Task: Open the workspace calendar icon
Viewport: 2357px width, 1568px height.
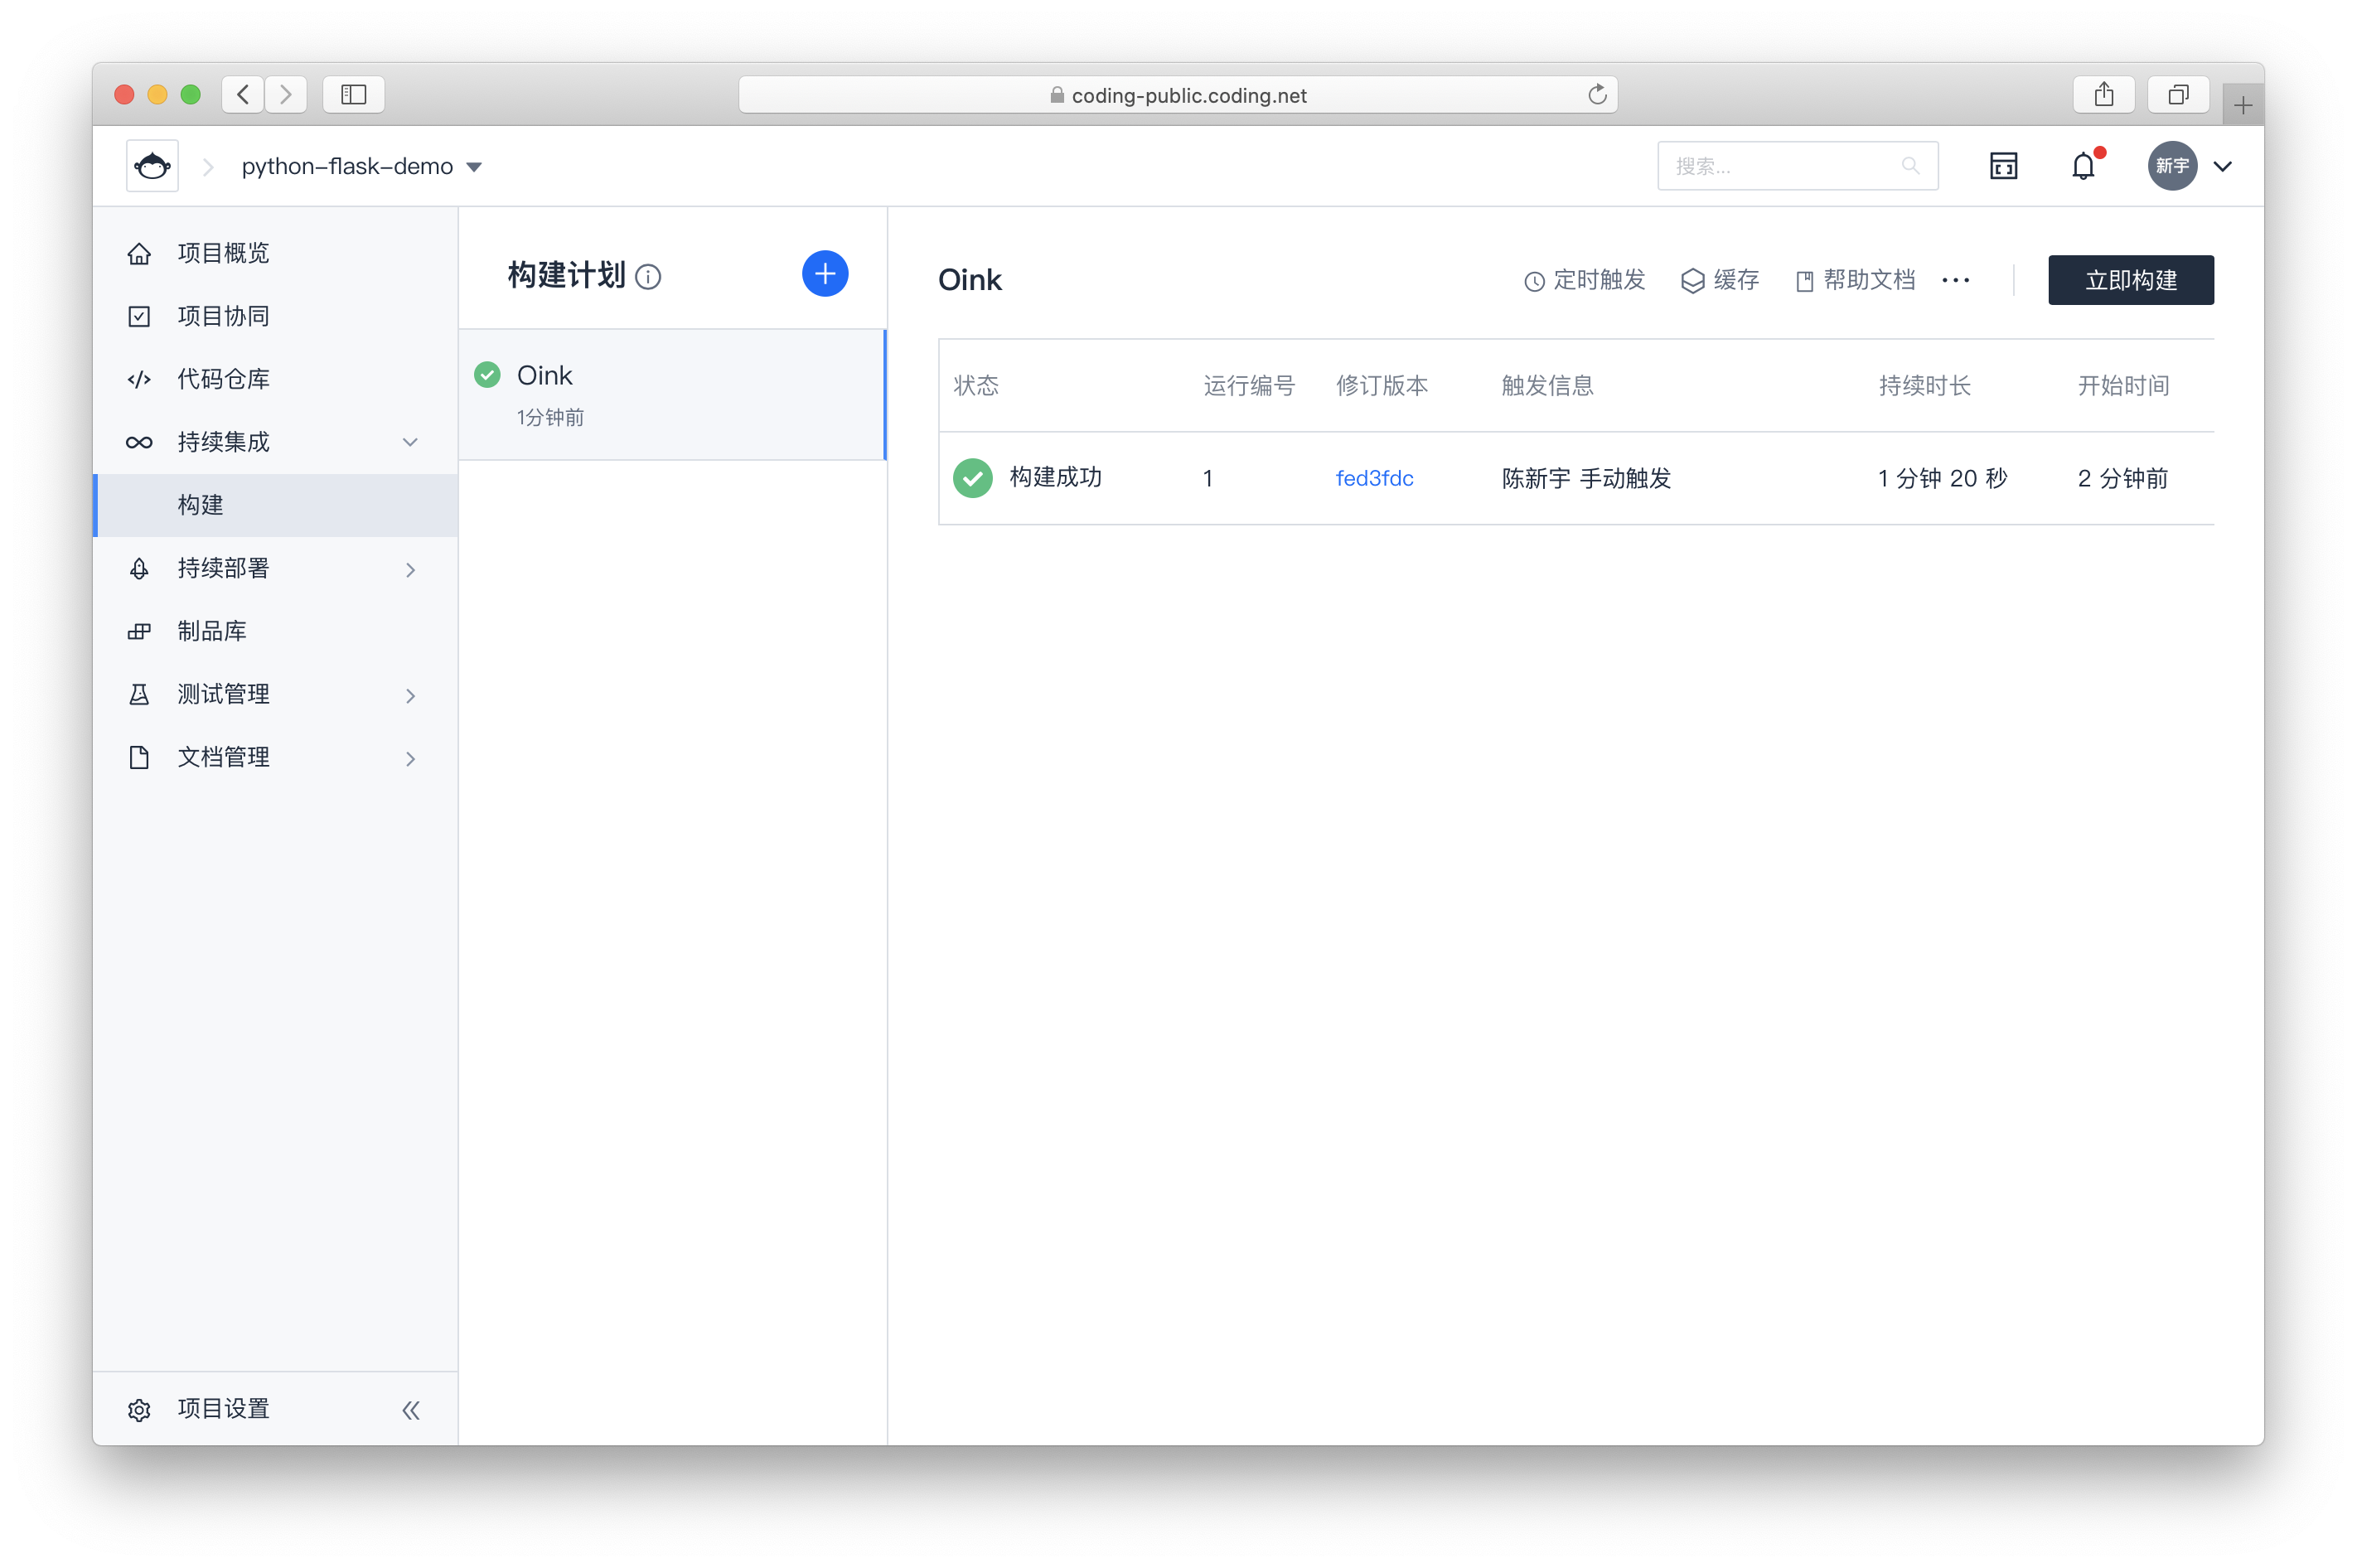Action: coord(2003,166)
